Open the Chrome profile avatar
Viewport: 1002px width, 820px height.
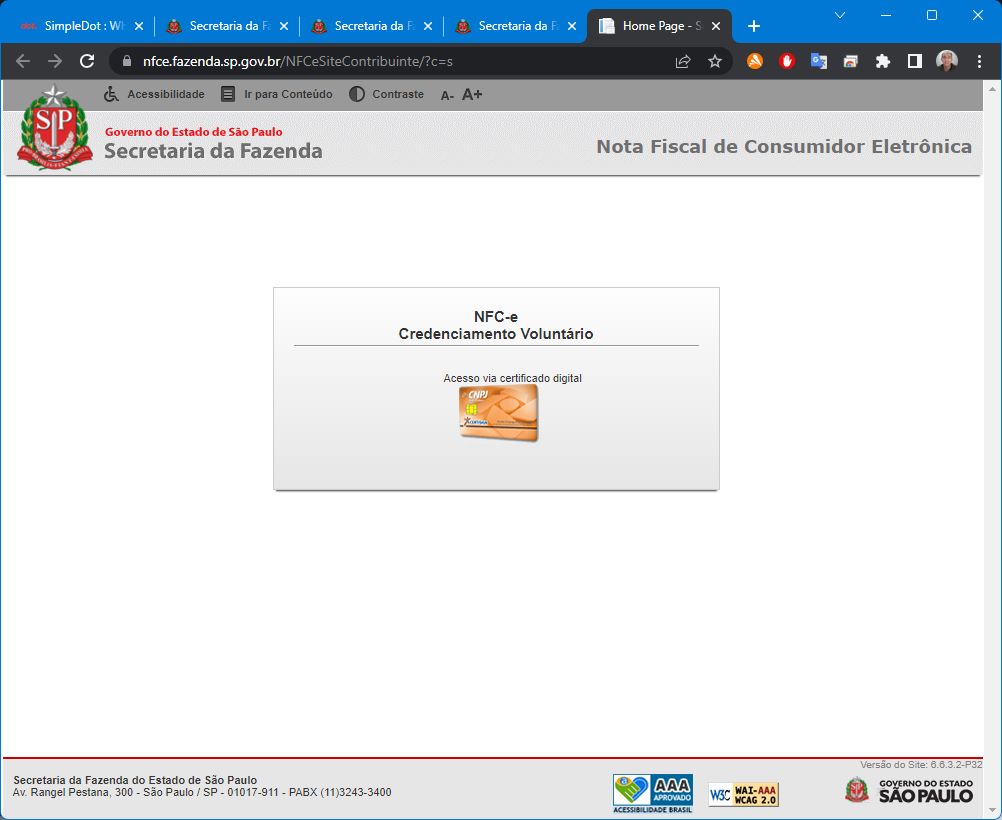[x=946, y=61]
